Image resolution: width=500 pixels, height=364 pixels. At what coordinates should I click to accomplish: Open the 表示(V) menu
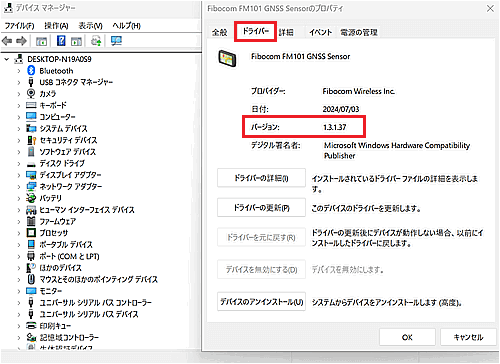(90, 26)
